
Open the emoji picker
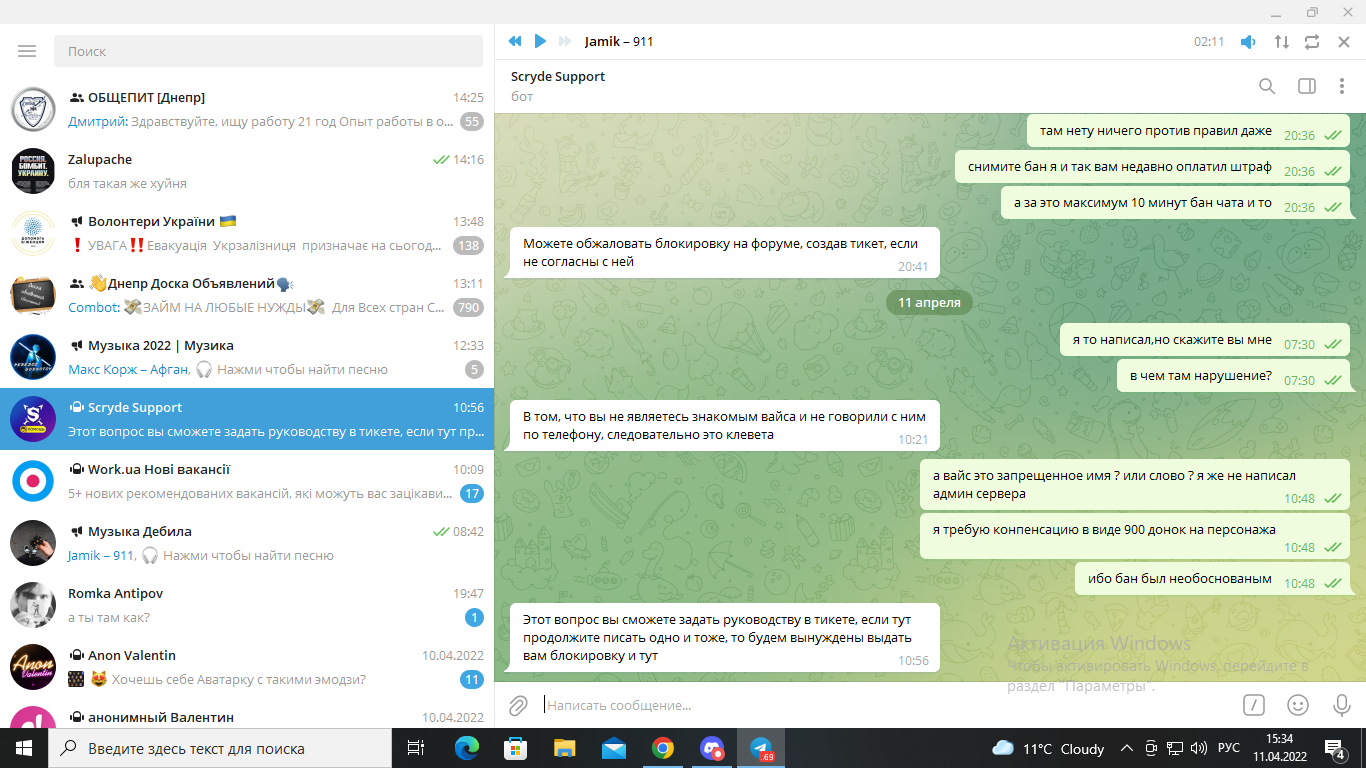[1298, 705]
